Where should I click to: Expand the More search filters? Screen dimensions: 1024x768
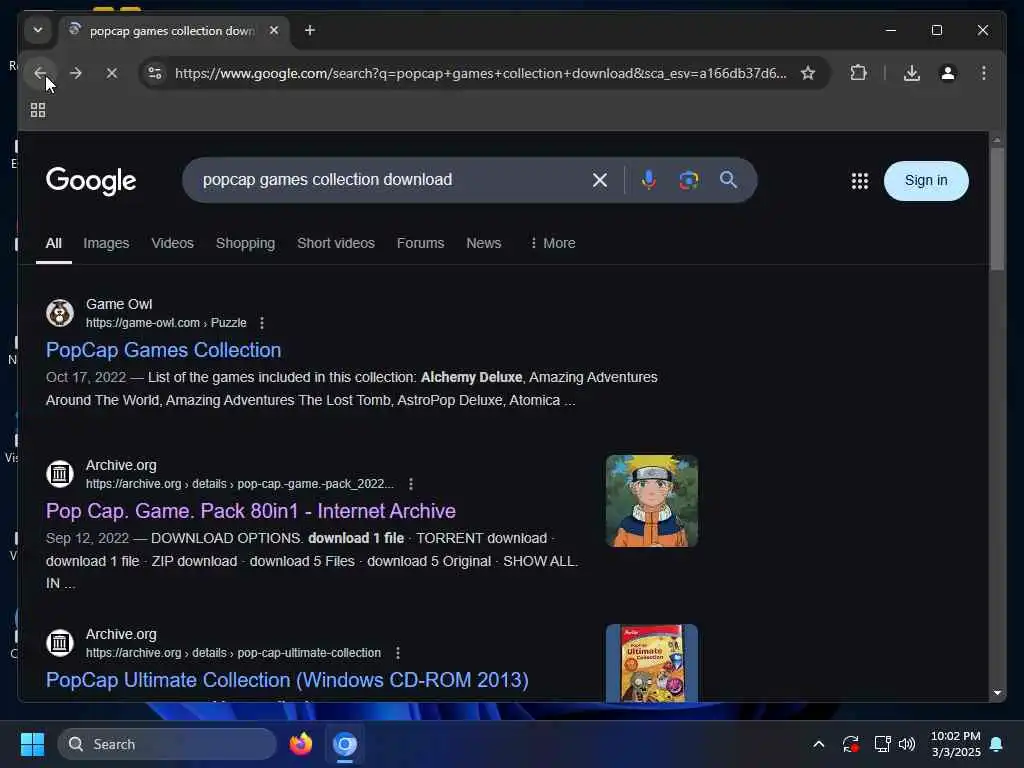point(552,244)
